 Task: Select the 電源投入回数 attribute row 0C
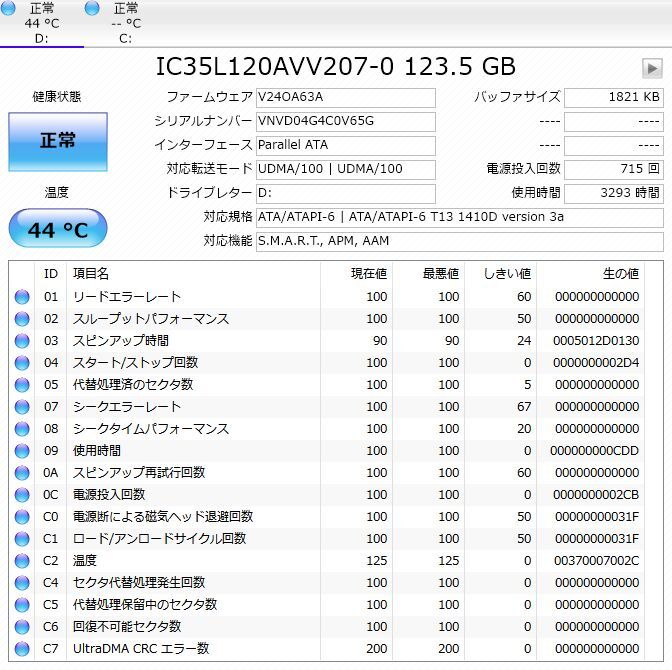(327, 495)
